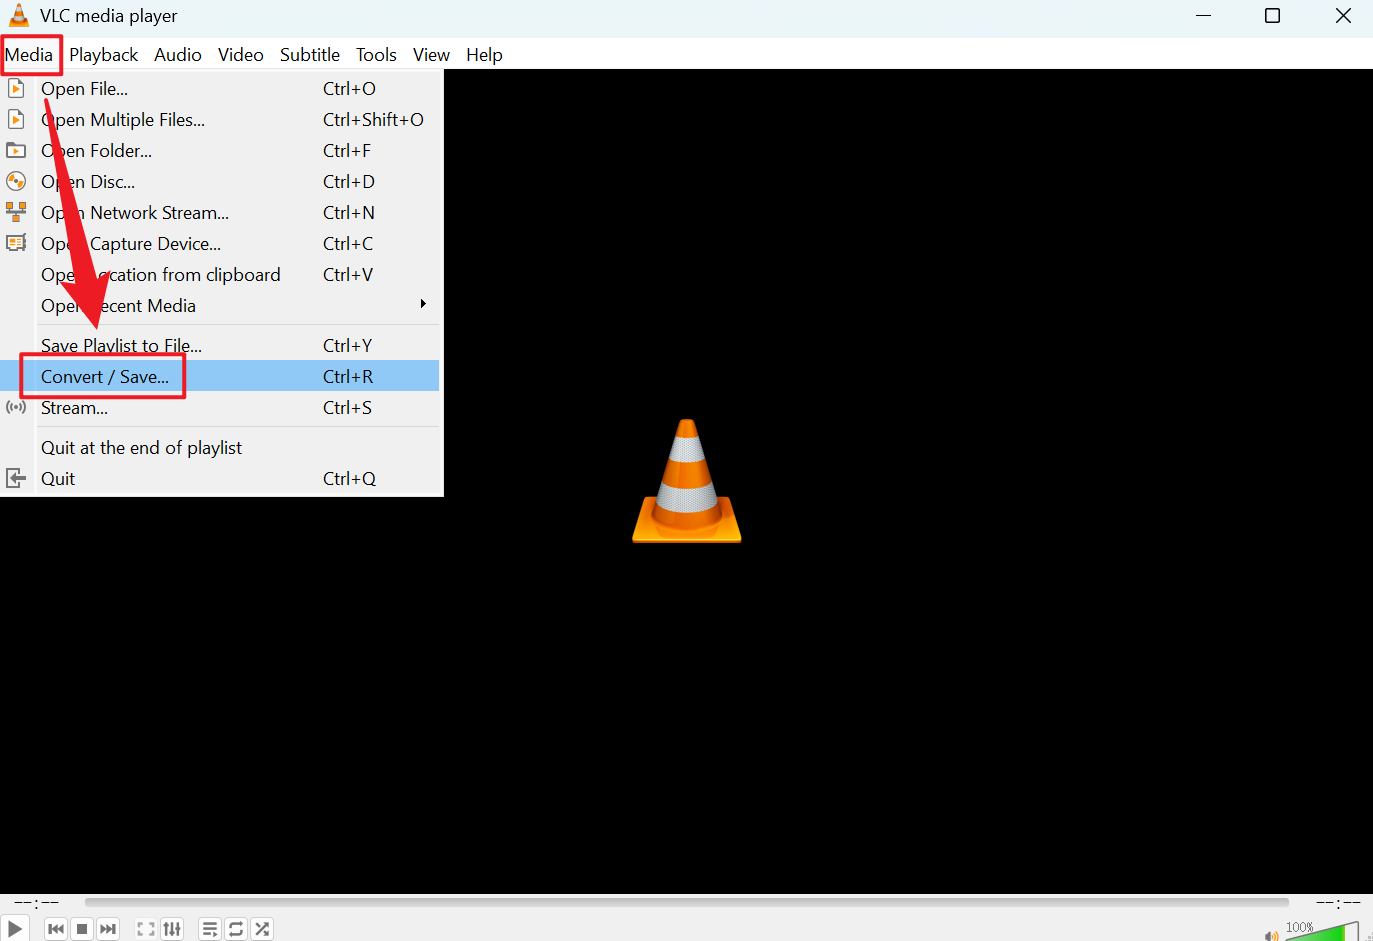Skip to the previous media track

click(56, 929)
